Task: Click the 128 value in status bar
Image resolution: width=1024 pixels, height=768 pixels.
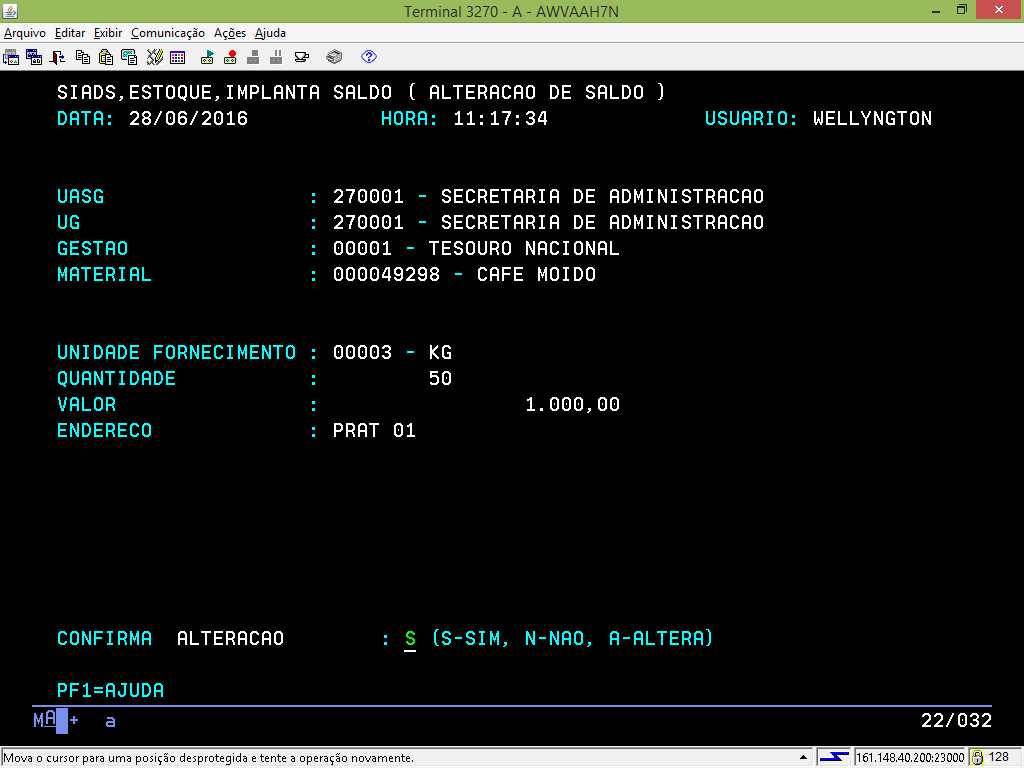Action: [999, 758]
